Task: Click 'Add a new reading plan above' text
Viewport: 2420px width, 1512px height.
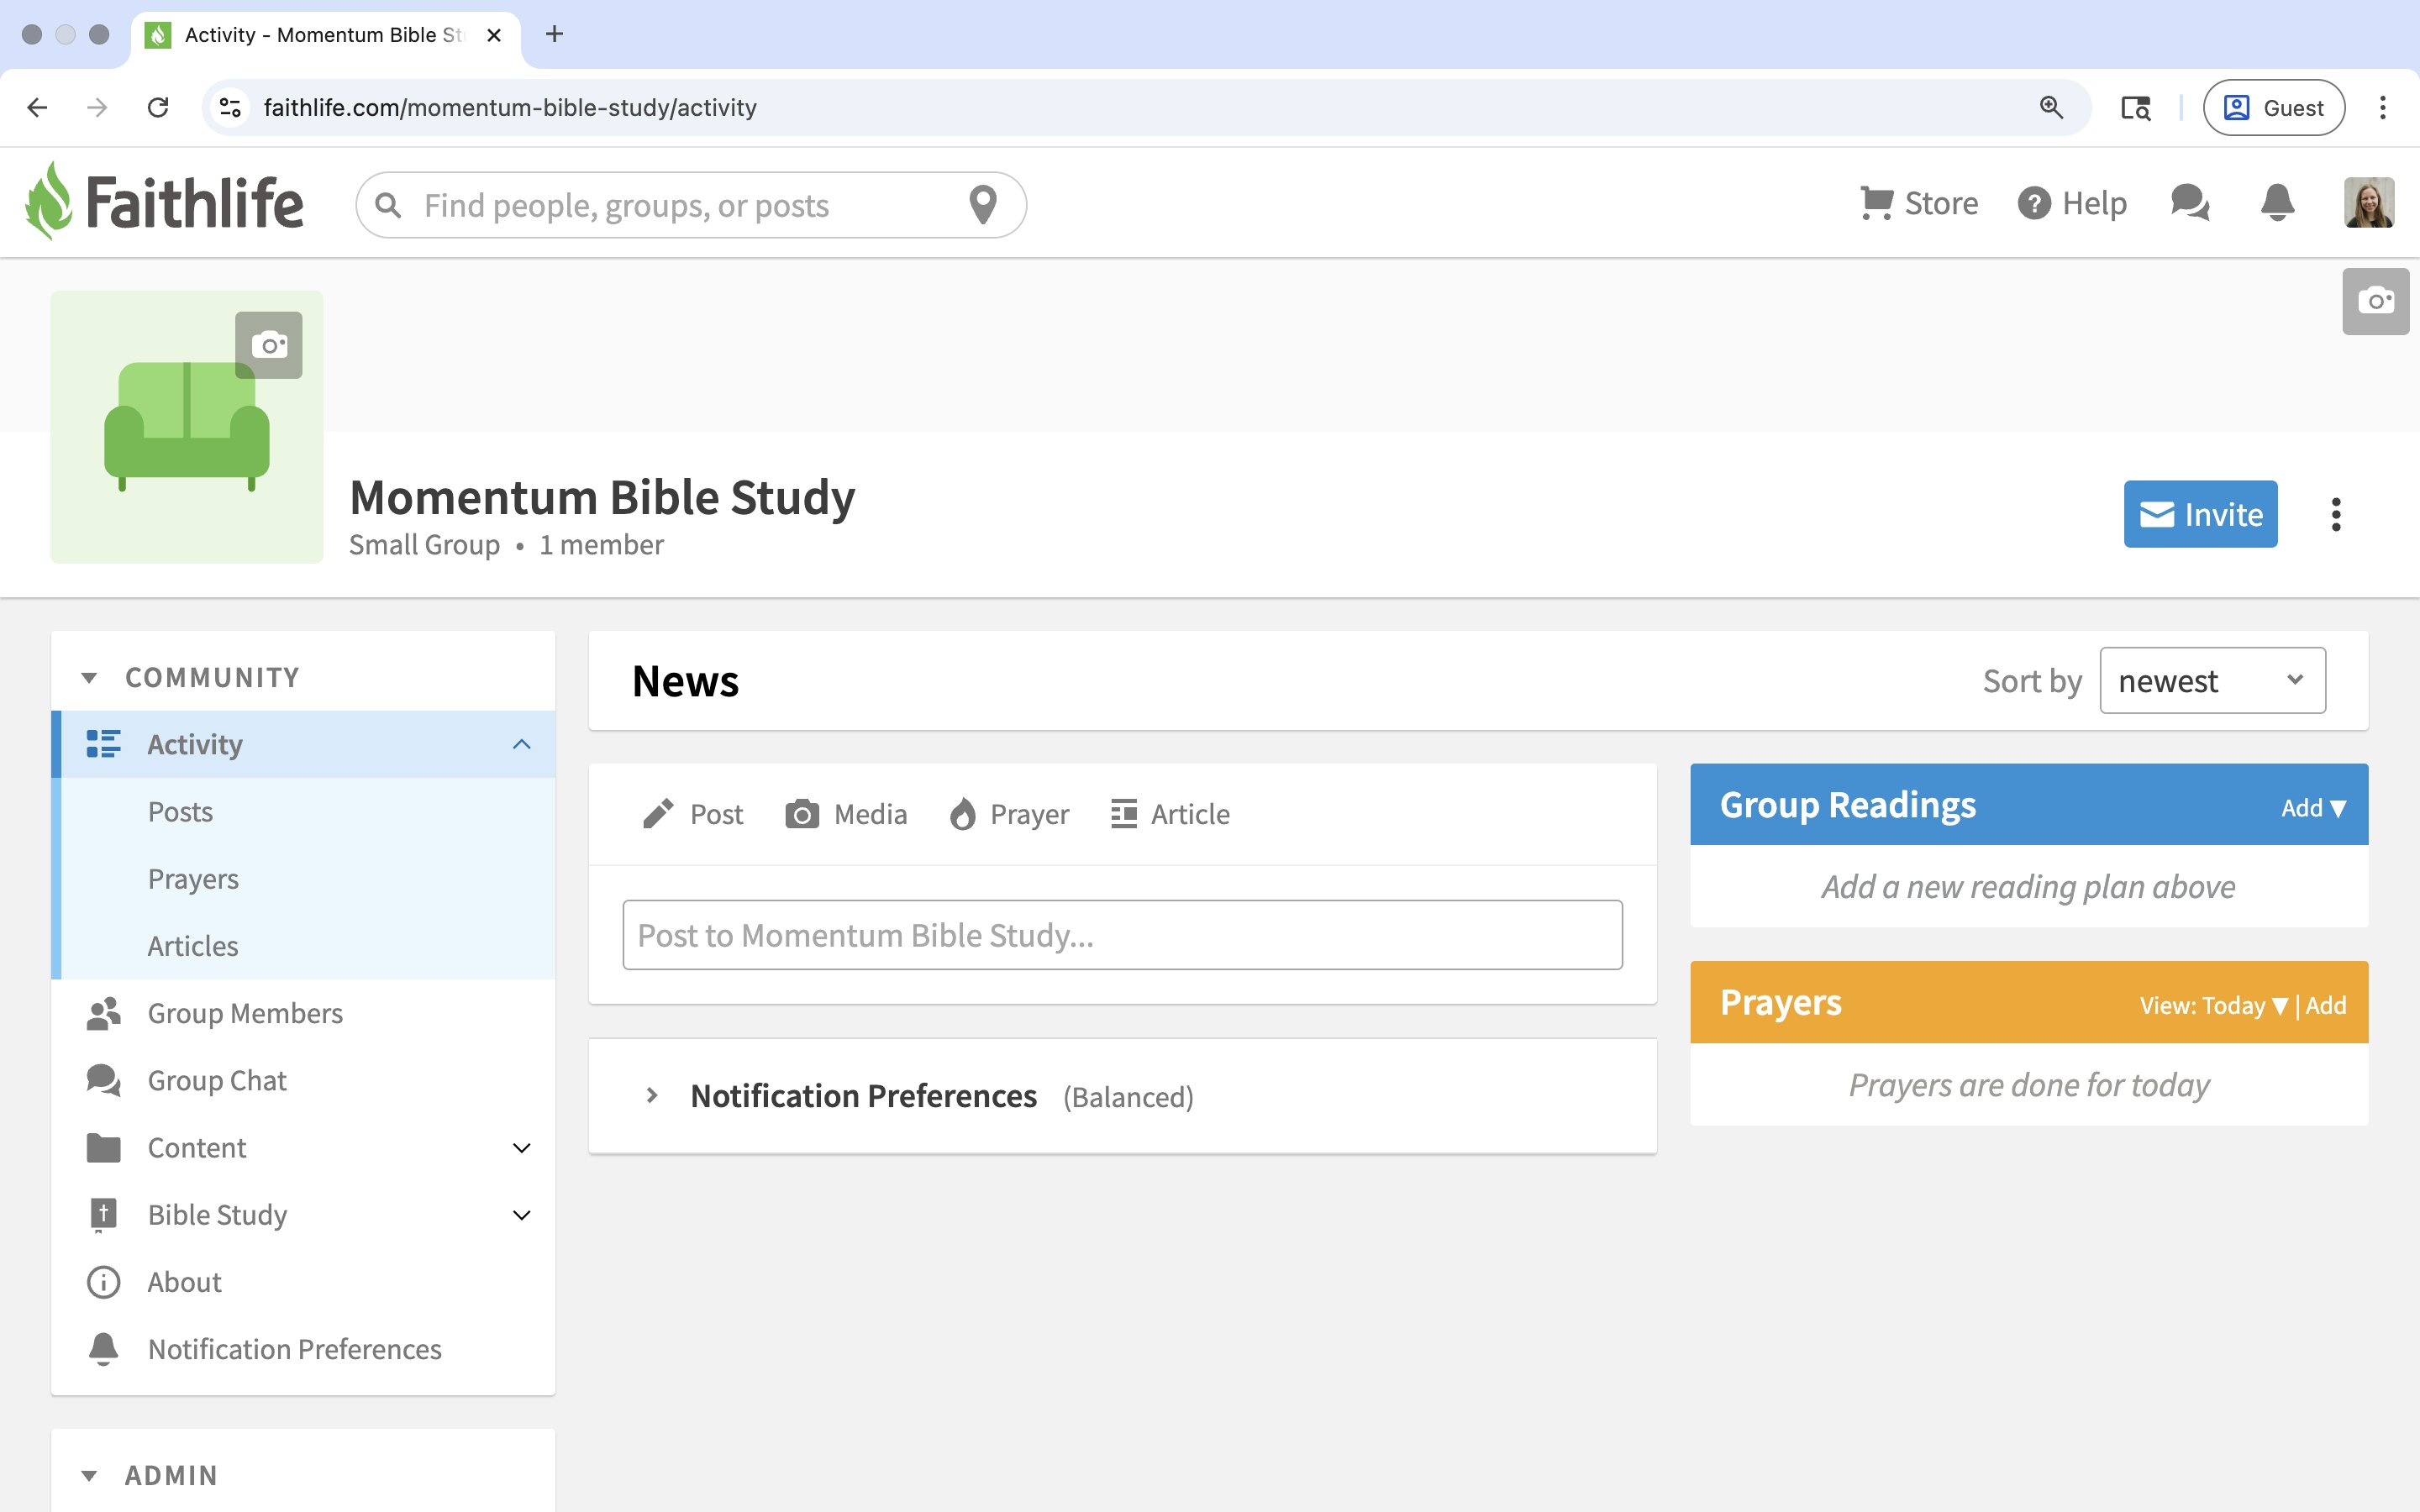Action: pos(2028,886)
